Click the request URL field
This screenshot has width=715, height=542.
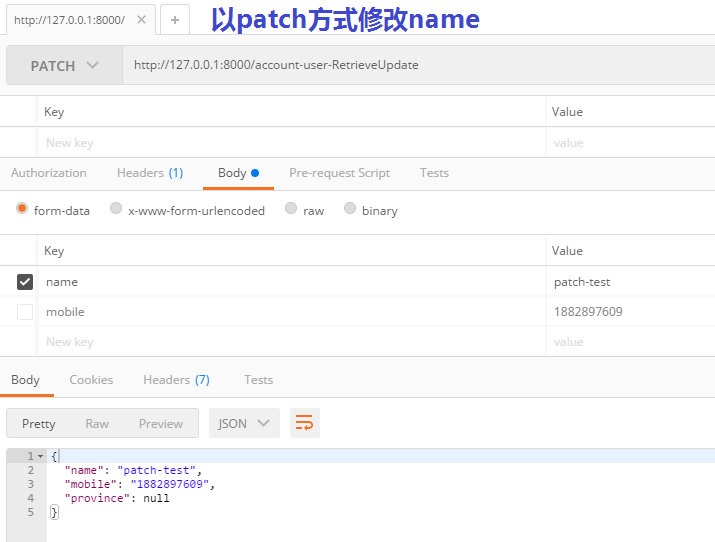[419, 65]
